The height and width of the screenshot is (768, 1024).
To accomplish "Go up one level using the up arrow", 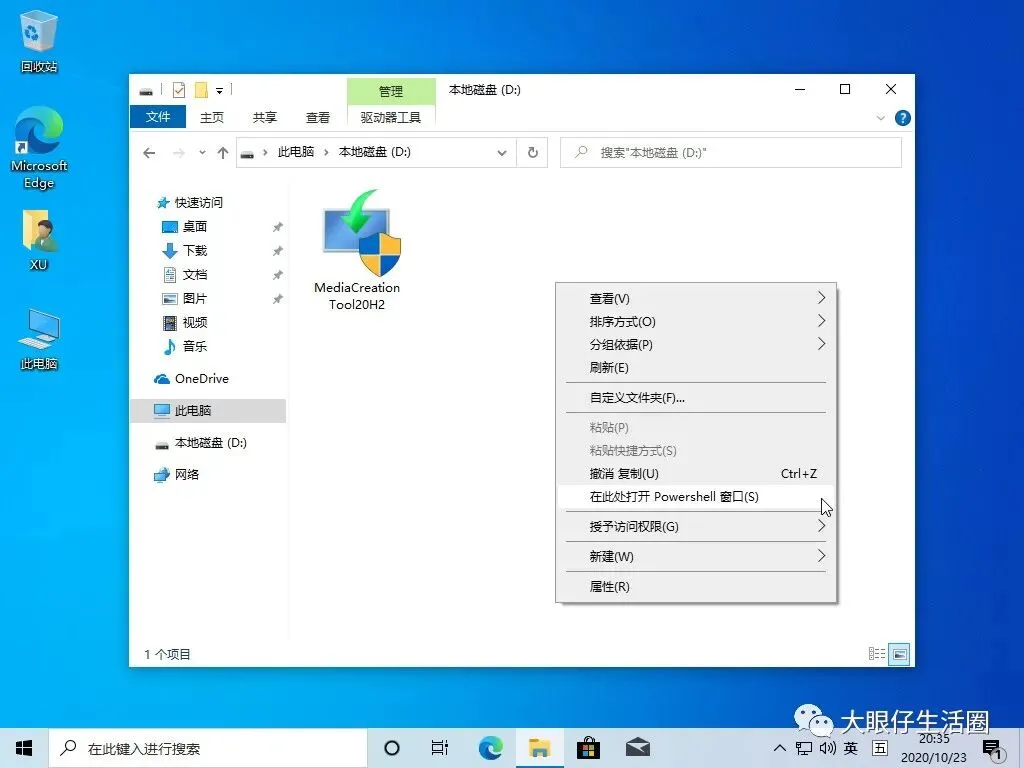I will pyautogui.click(x=222, y=152).
